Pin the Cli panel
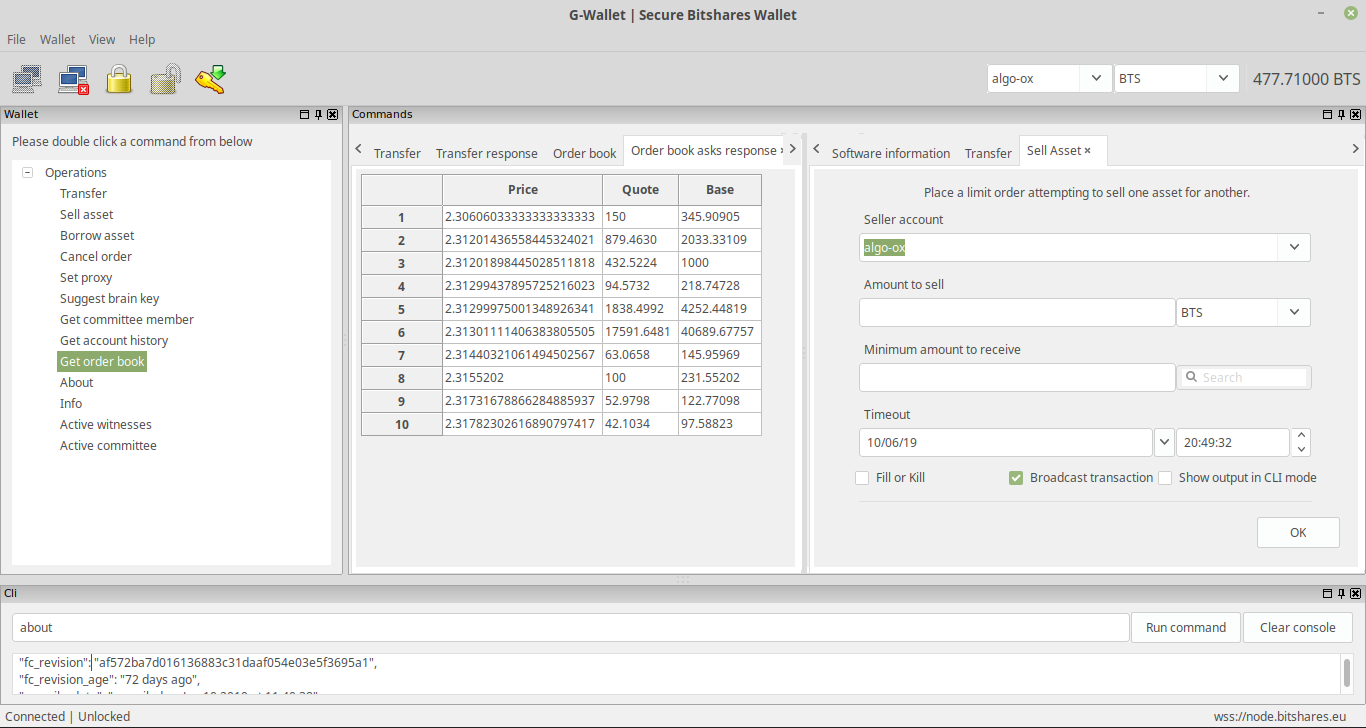 (x=1341, y=593)
